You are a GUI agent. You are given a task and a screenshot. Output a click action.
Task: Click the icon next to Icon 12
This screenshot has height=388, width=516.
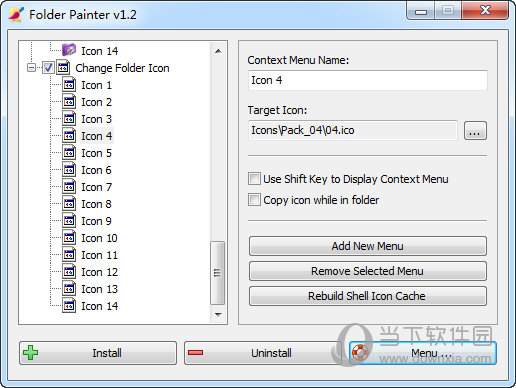click(69, 272)
